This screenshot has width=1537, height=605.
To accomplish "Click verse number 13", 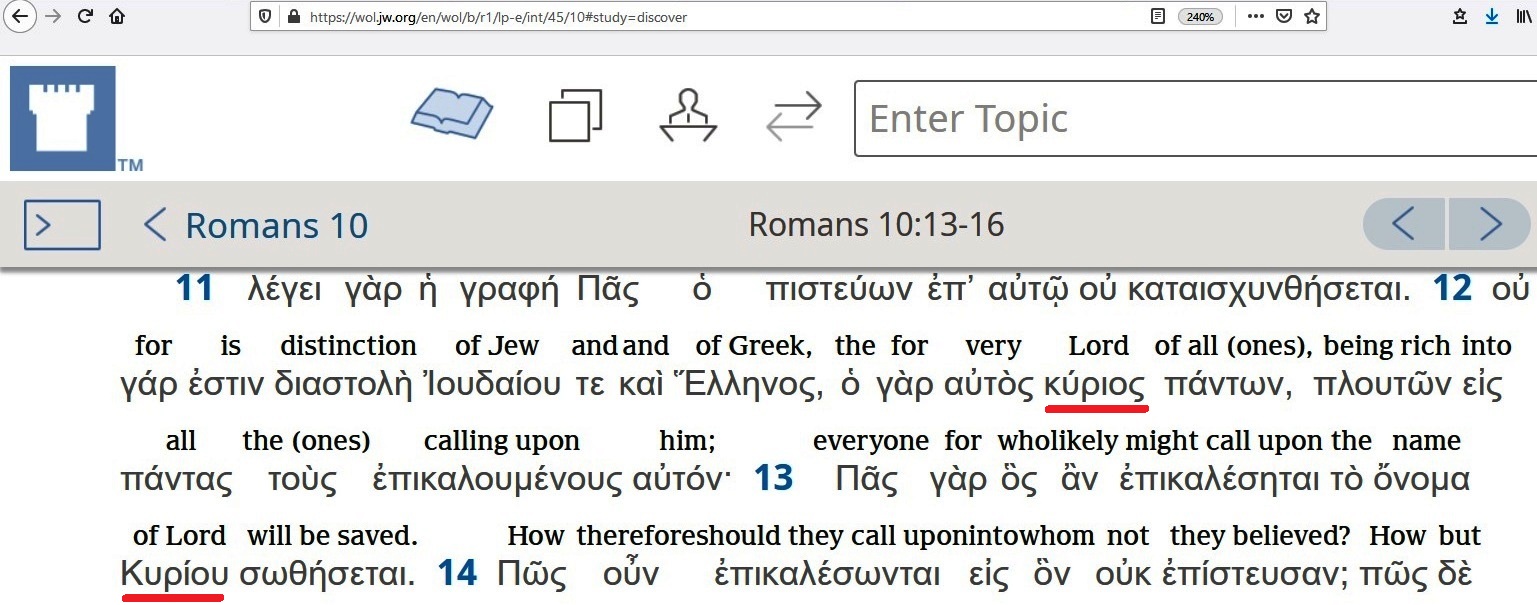I will click(773, 479).
